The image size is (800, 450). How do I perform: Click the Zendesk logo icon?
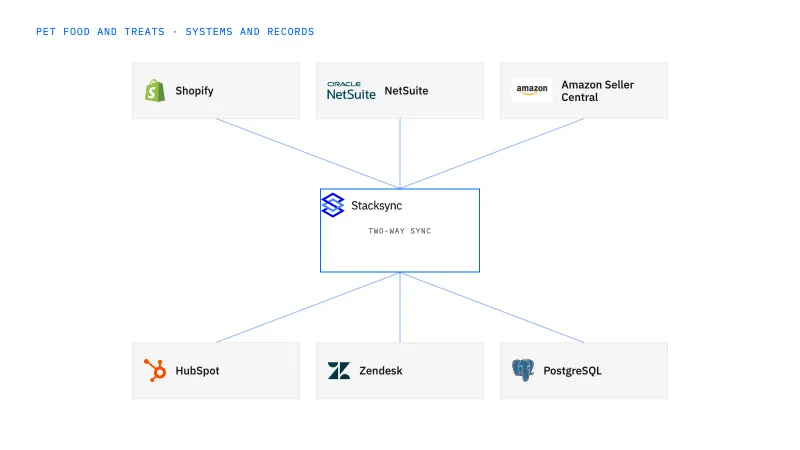339,371
